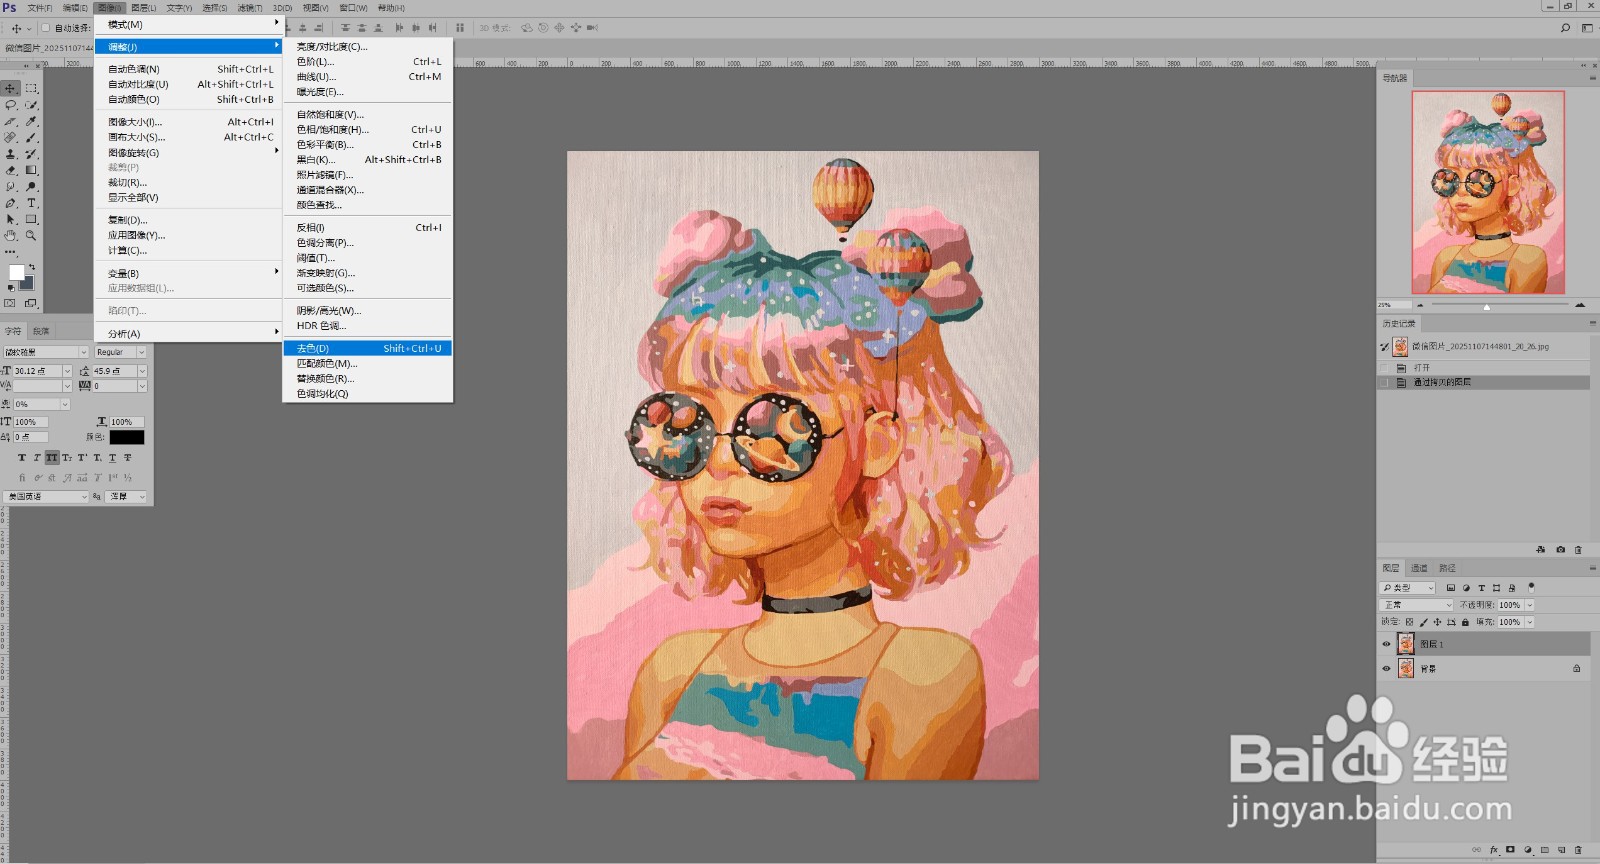Select the Brush tool
1600x864 pixels.
click(31, 137)
